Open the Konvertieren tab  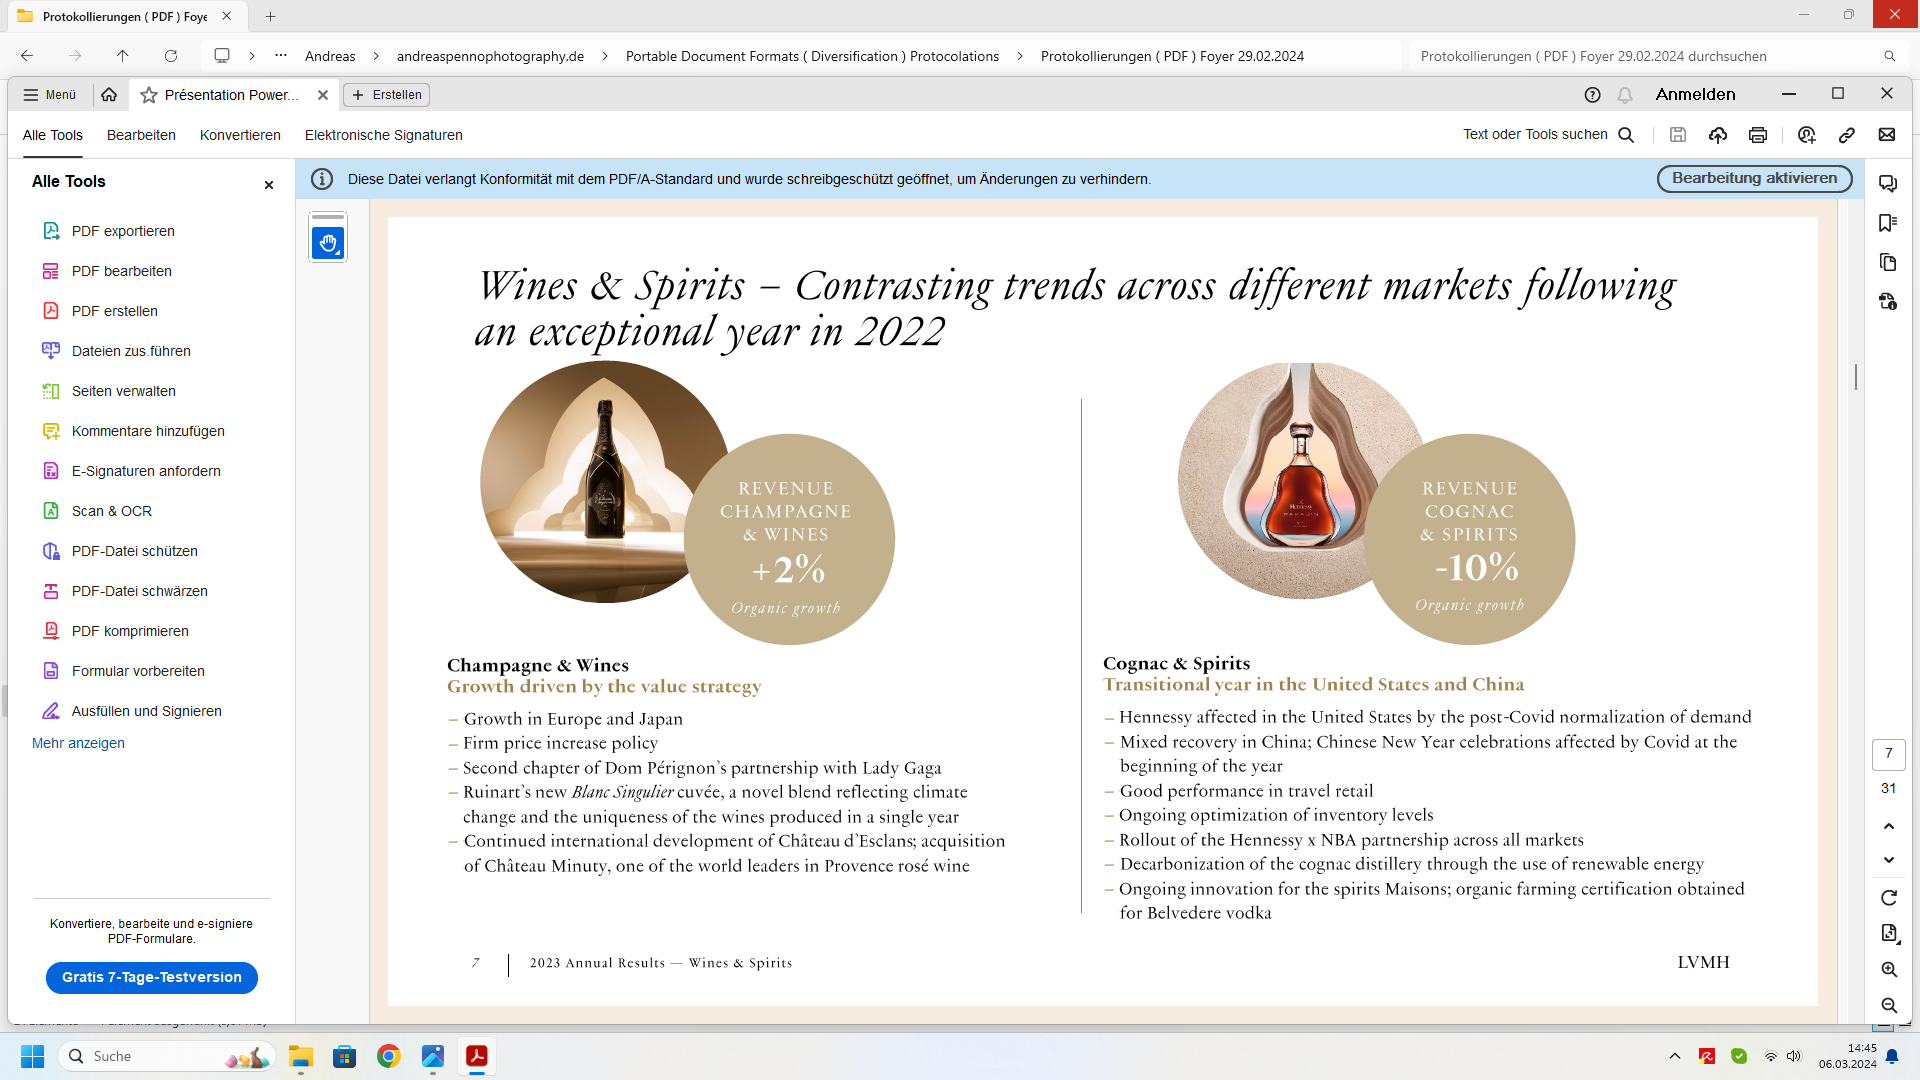(x=240, y=135)
